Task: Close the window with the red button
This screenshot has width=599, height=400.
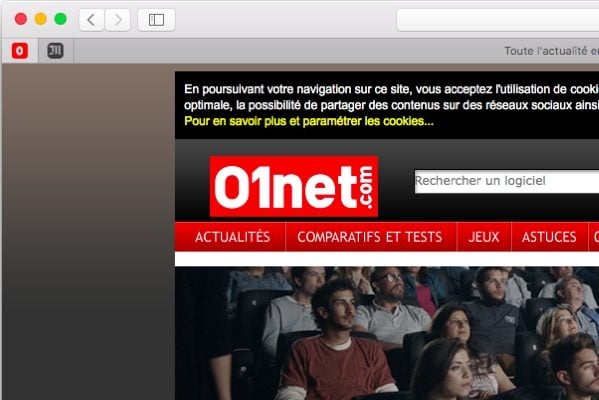Action: tap(21, 19)
